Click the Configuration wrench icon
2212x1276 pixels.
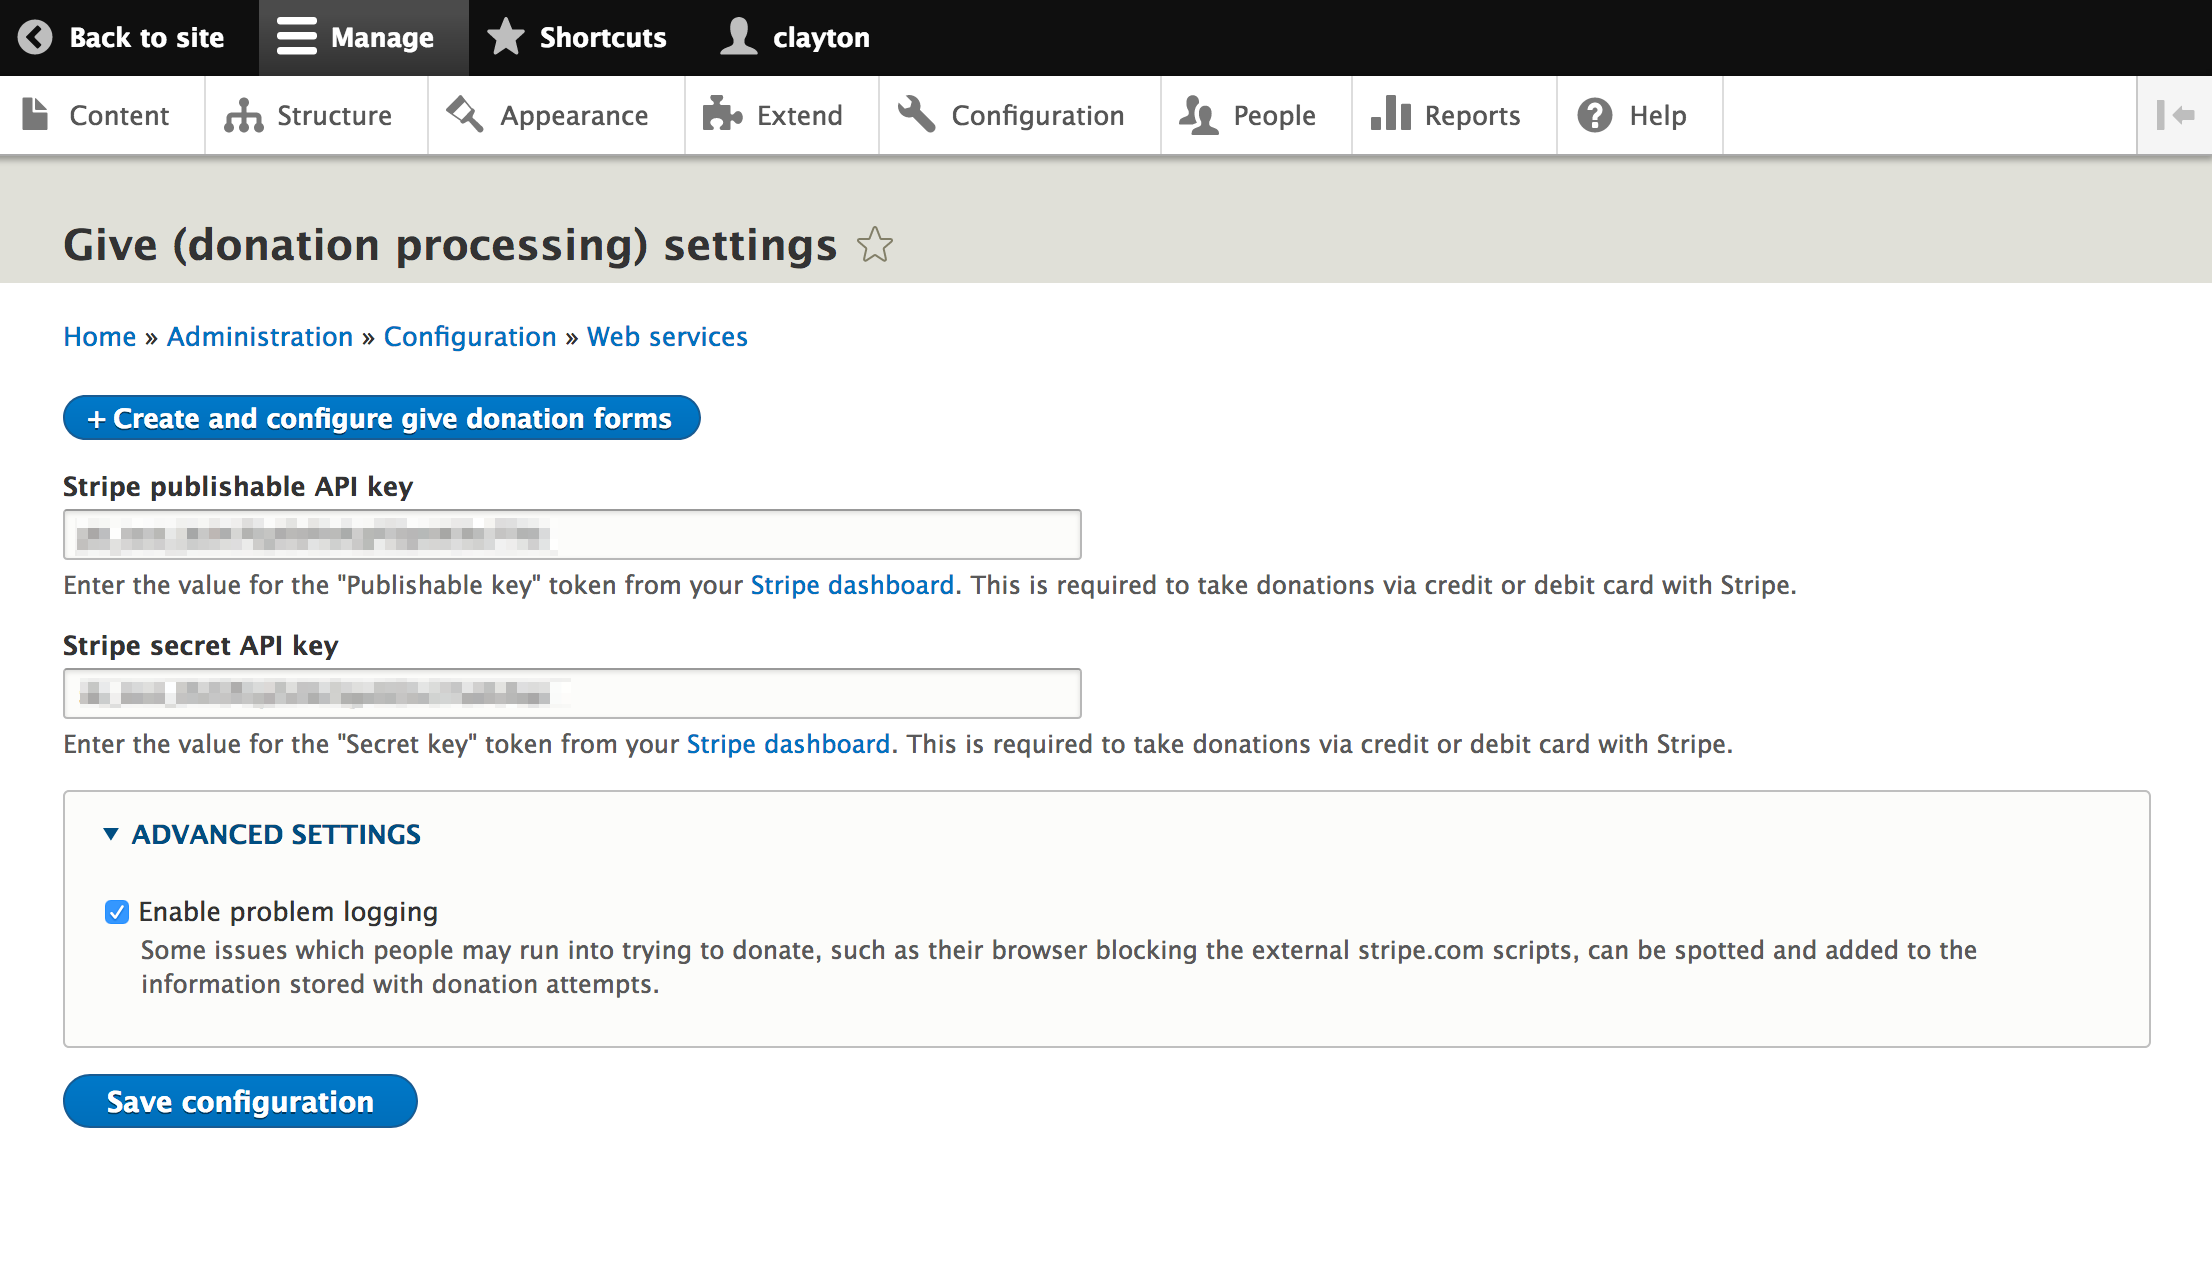coord(916,114)
